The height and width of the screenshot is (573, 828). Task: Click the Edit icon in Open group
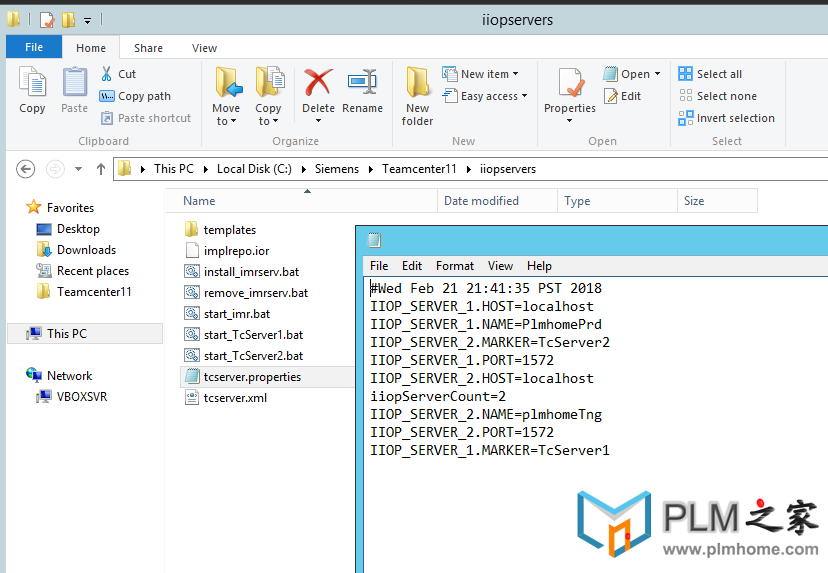(610, 96)
